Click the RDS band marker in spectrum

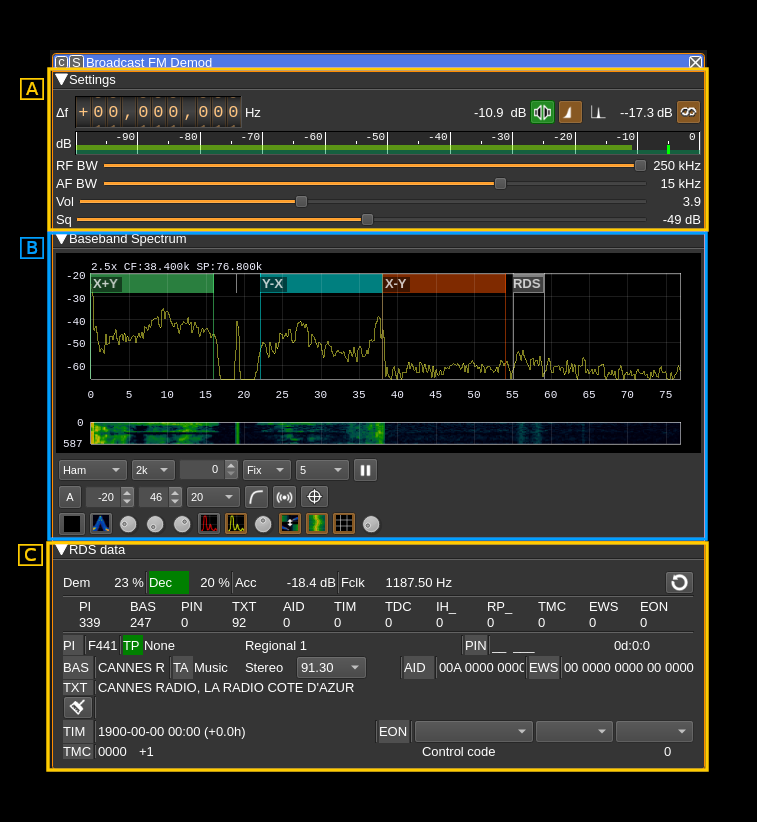pyautogui.click(x=527, y=284)
